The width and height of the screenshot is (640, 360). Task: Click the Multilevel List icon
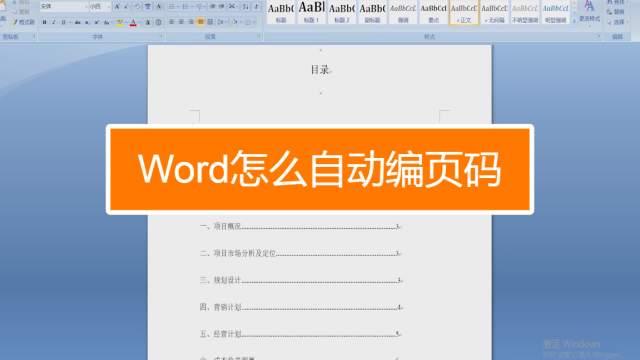click(x=200, y=7)
